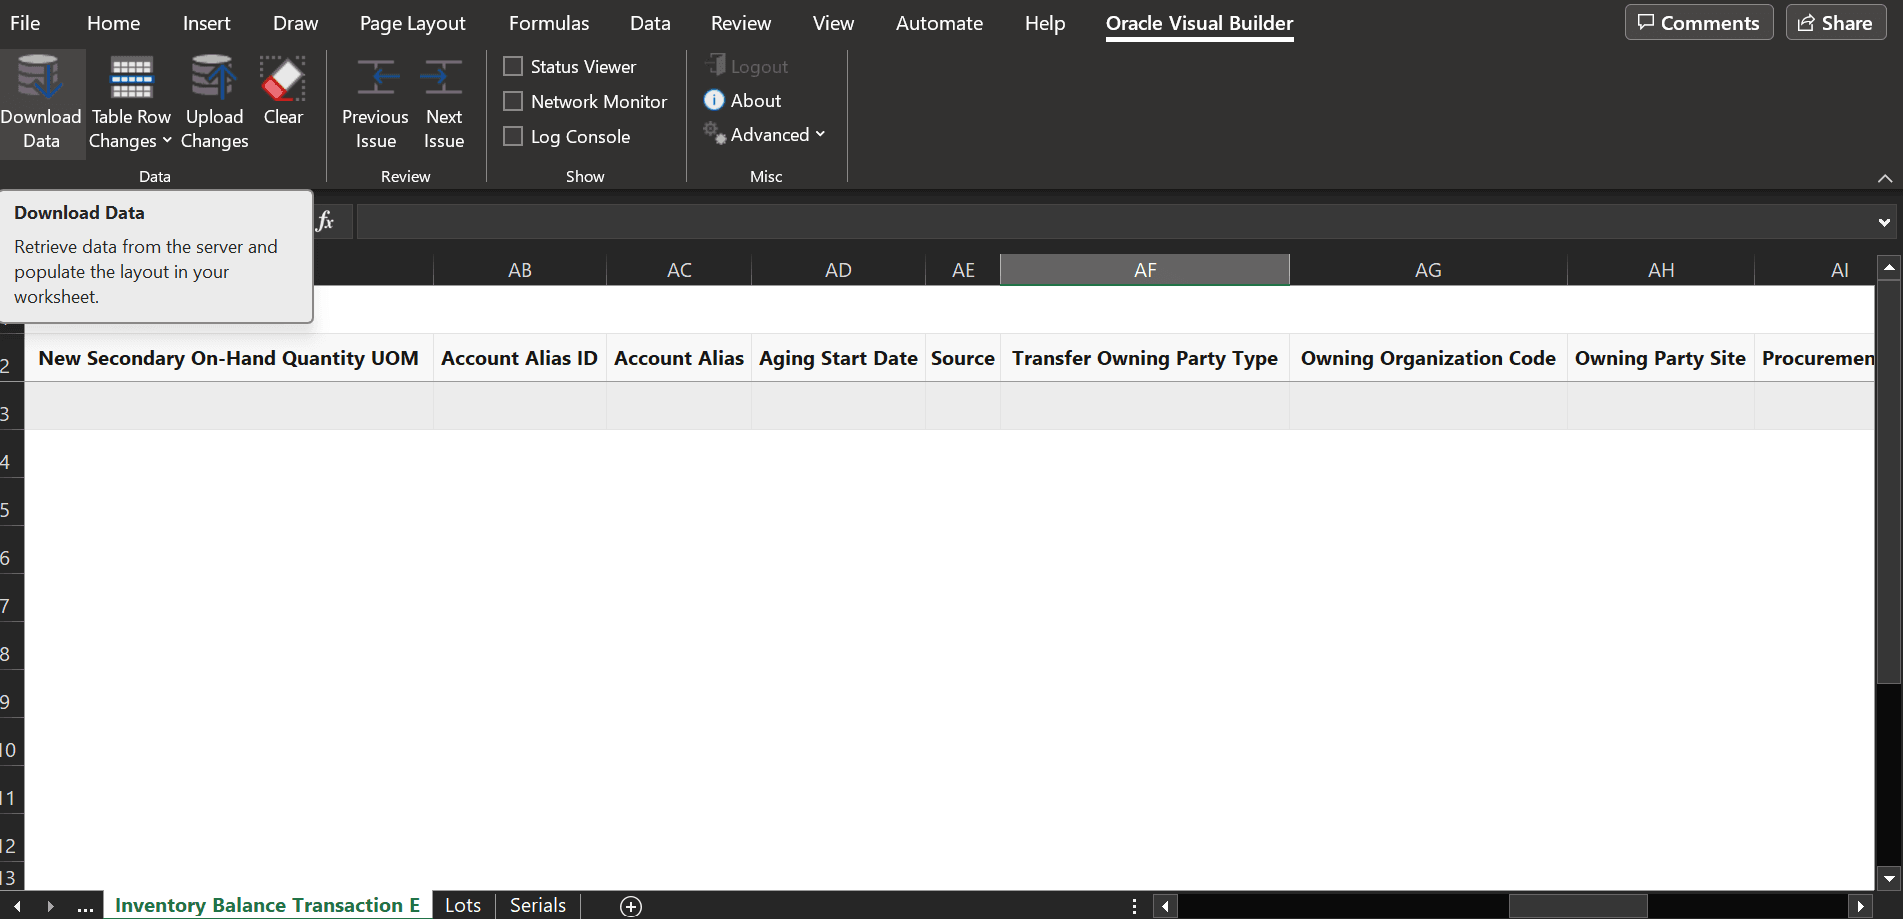Switch to the Review tab
The image size is (1903, 919).
tap(741, 23)
